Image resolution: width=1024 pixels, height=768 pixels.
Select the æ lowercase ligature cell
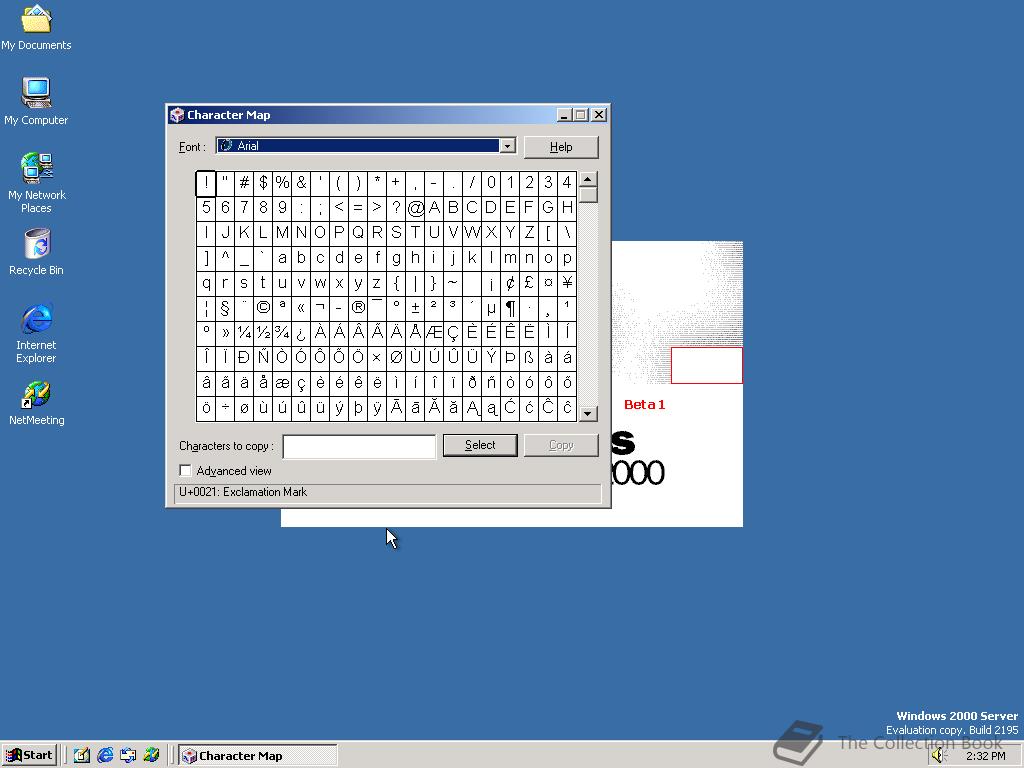point(282,383)
